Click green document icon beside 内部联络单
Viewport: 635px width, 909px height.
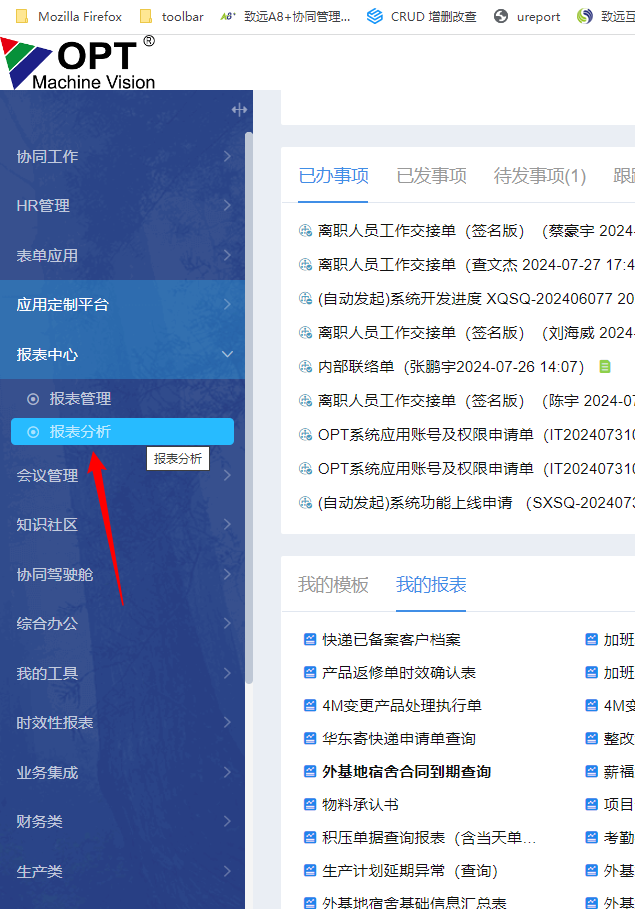click(604, 367)
